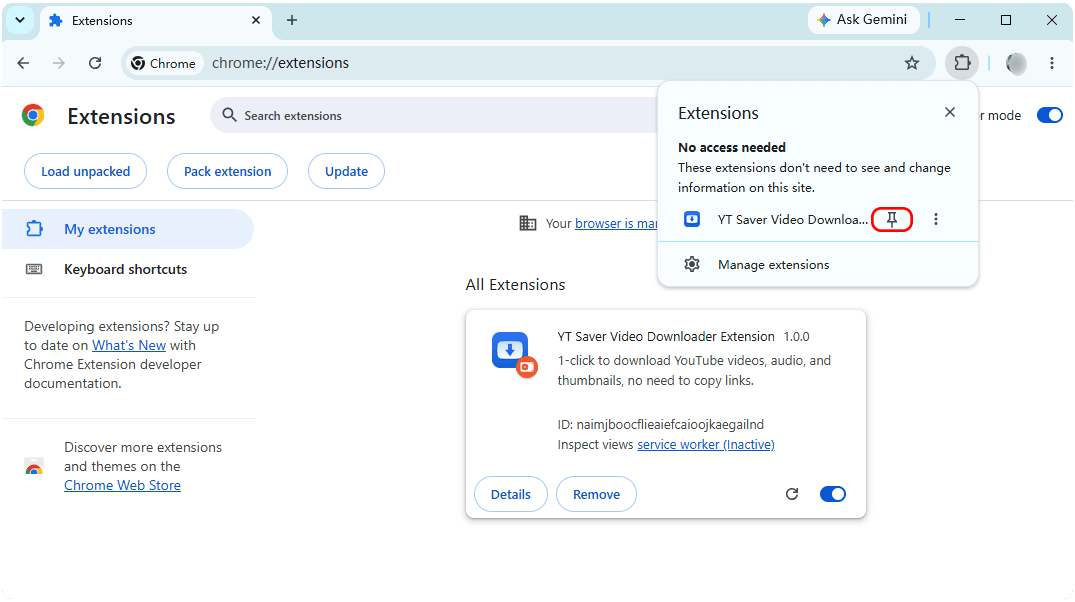Click the Manage extensions gear icon
1075x602 pixels.
tap(692, 265)
